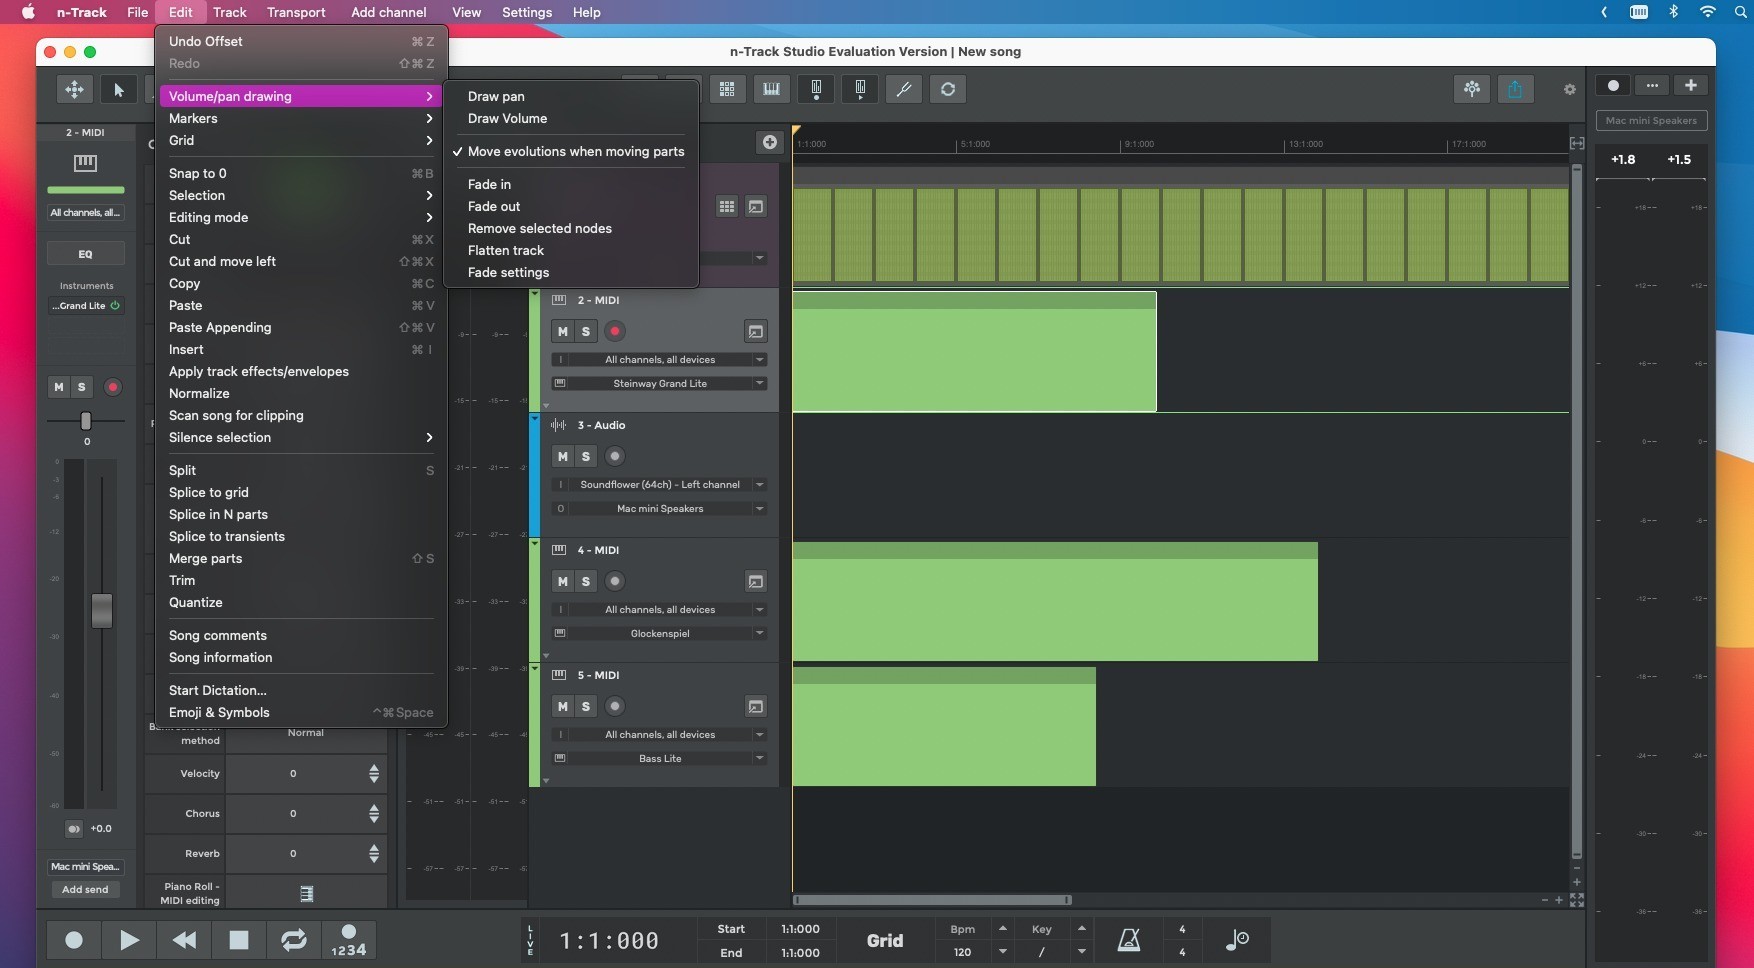
Task: Click the circular refresh toolbar icon
Action: click(948, 89)
